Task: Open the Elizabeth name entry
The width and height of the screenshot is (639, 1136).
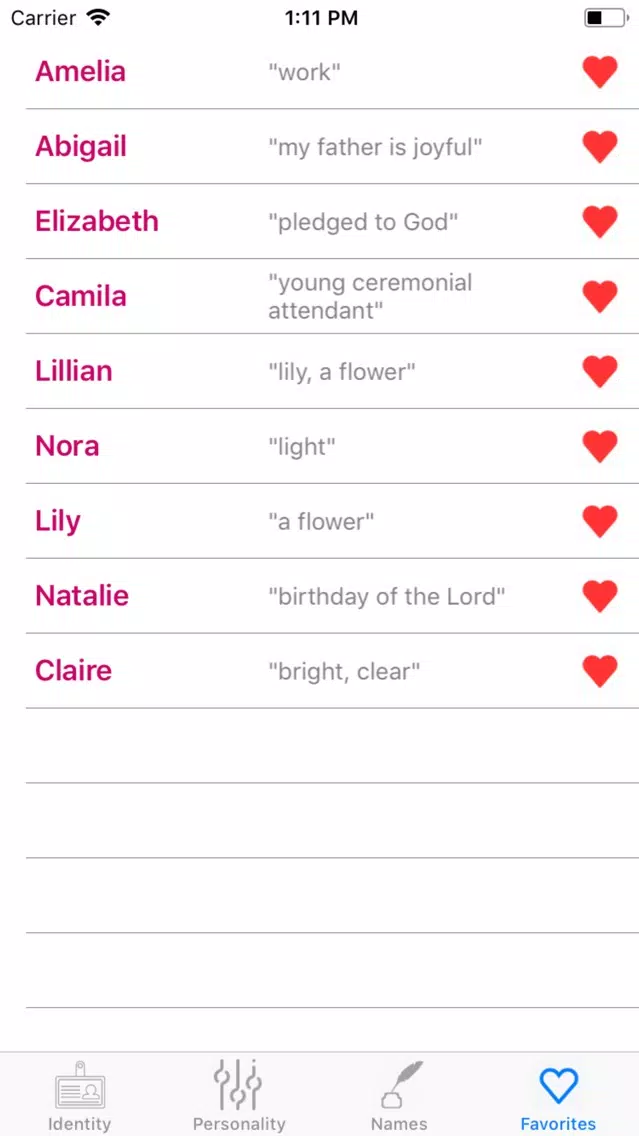Action: point(97,221)
